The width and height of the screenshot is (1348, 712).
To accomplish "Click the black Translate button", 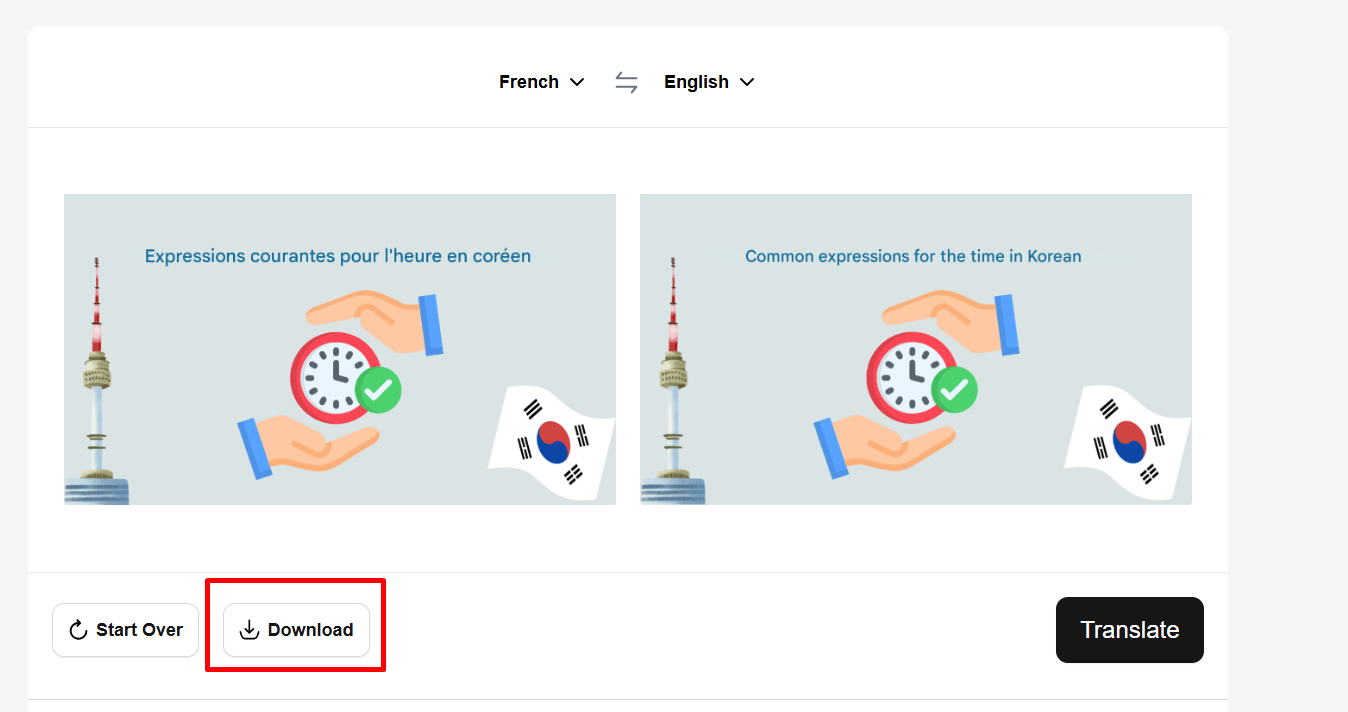I will (x=1130, y=630).
